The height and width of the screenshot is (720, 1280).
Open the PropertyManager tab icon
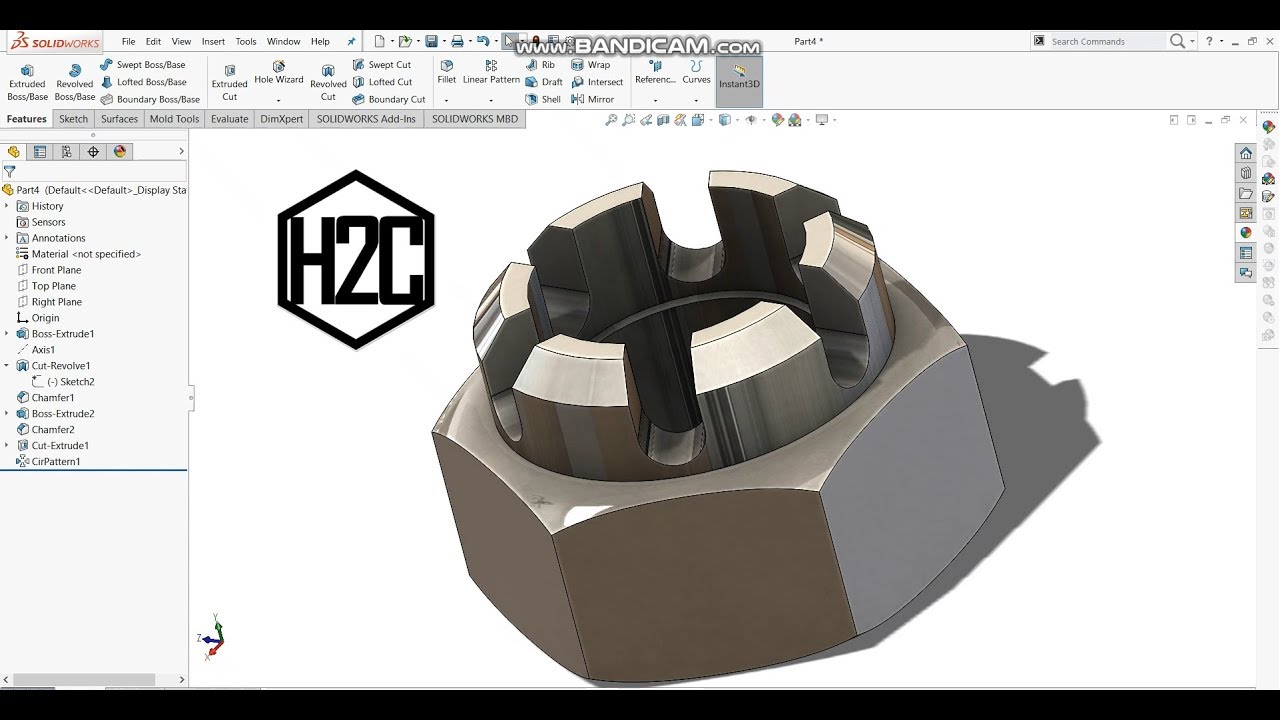(40, 152)
